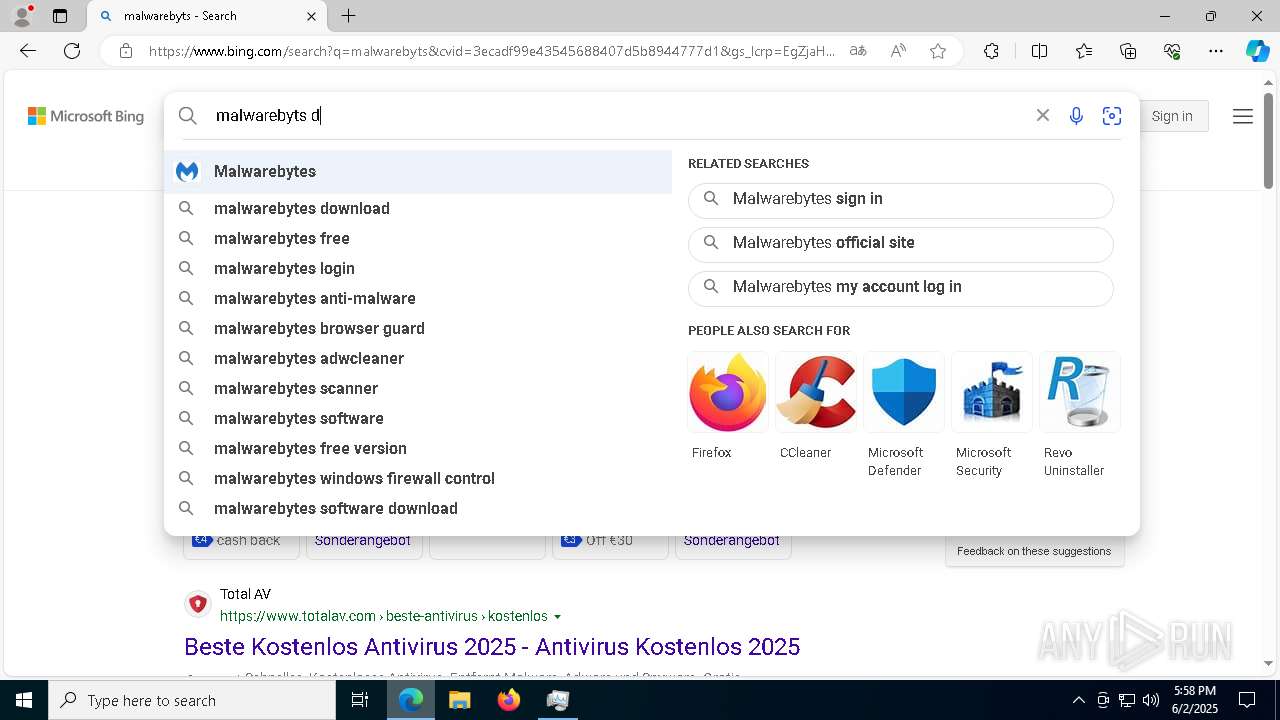Add page to favorites star
The image size is (1280, 720).
(938, 51)
